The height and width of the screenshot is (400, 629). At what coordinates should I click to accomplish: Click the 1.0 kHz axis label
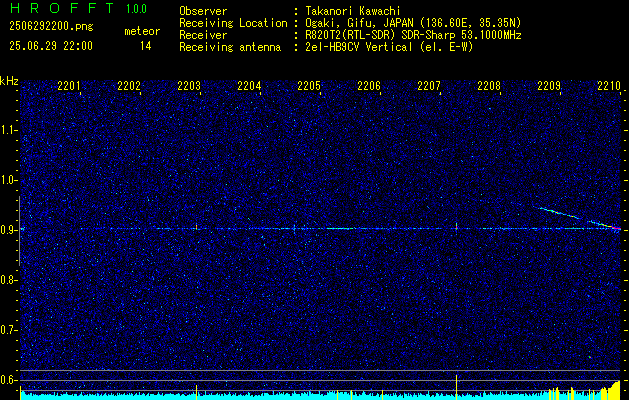point(9,180)
